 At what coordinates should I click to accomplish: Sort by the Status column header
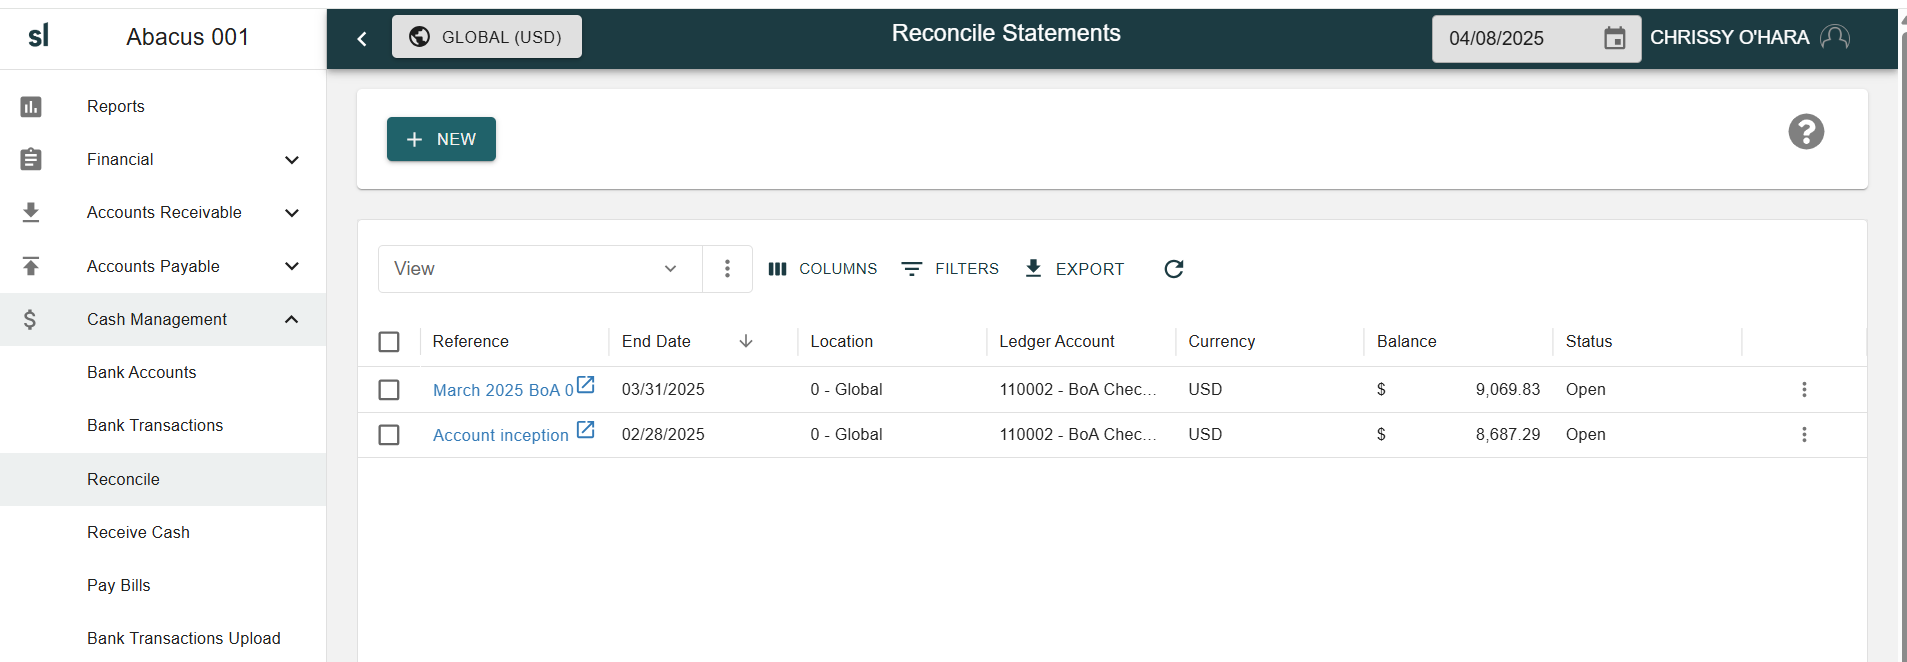pos(1588,341)
